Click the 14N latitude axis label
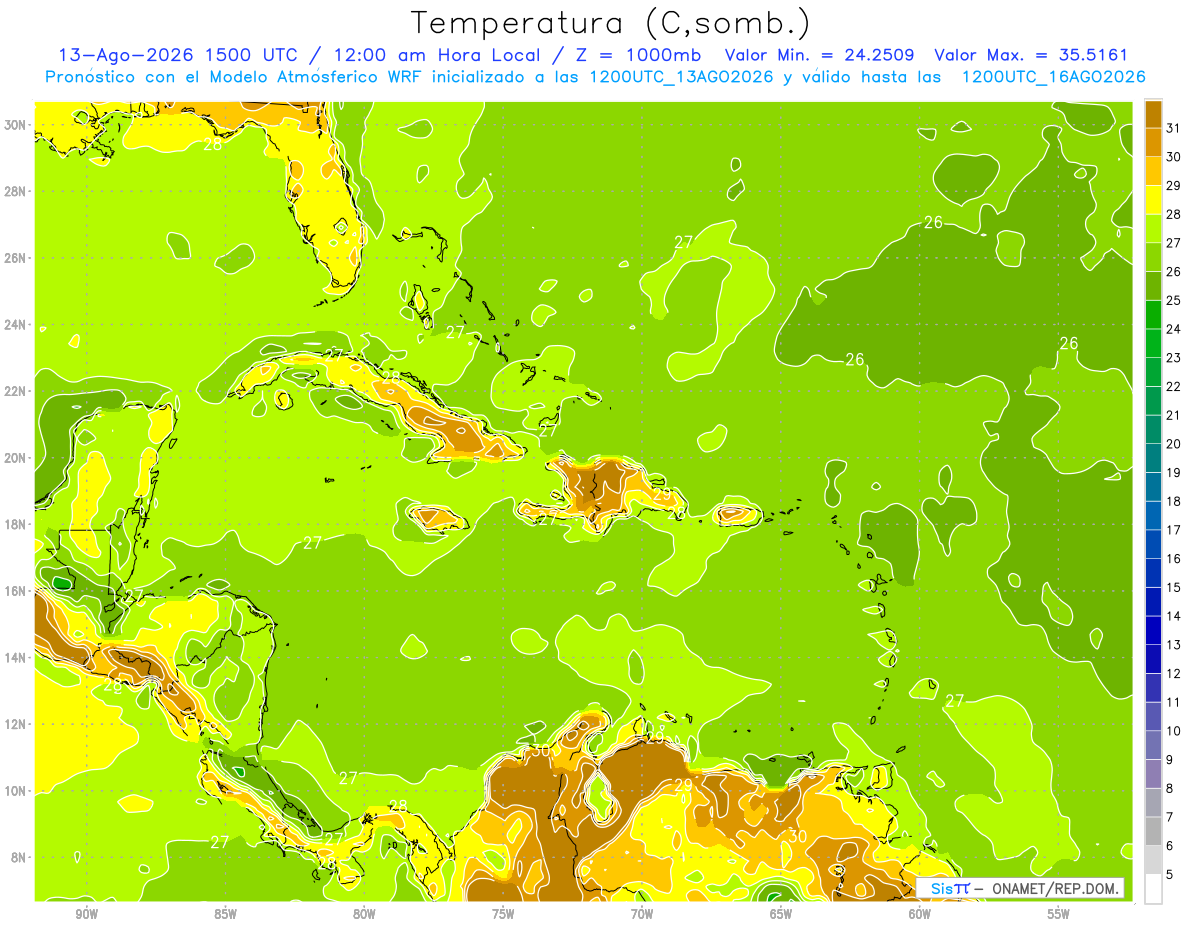The width and height of the screenshot is (1200, 927). point(17,658)
